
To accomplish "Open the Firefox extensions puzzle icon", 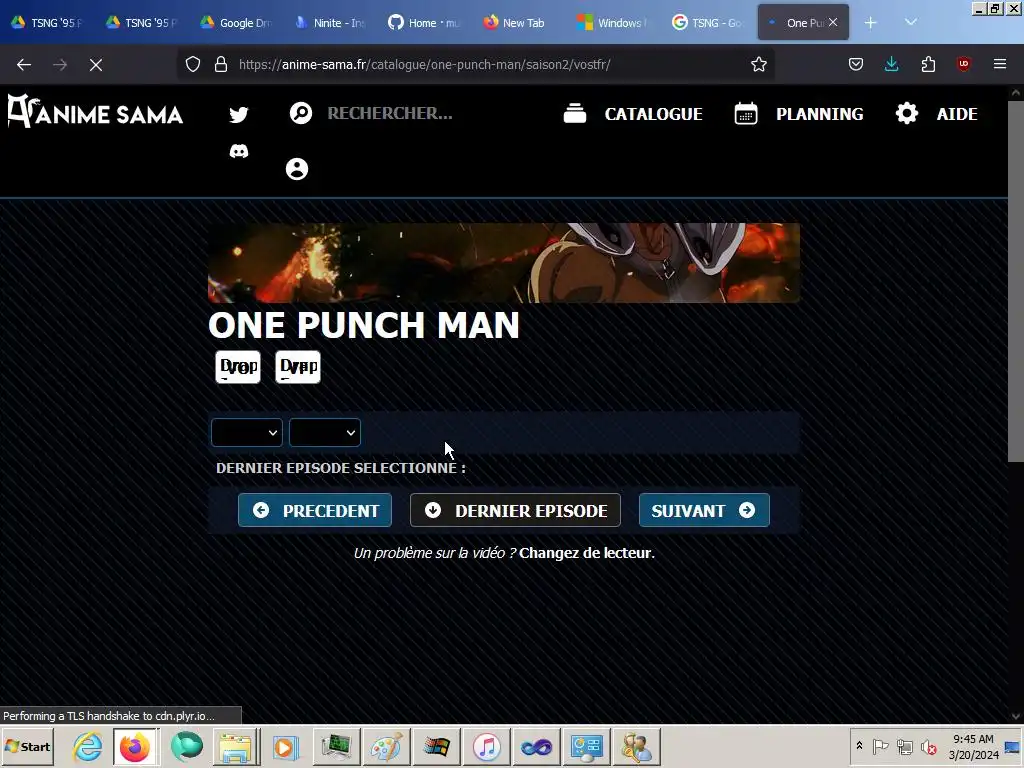I will (x=928, y=64).
